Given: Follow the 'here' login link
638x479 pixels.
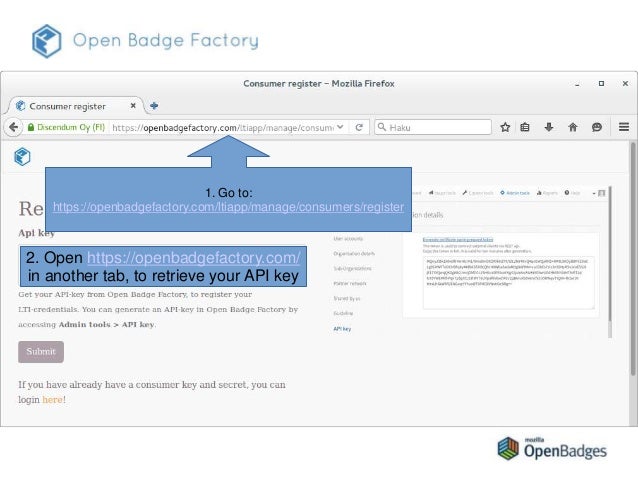Looking at the screenshot, I should coord(52,400).
